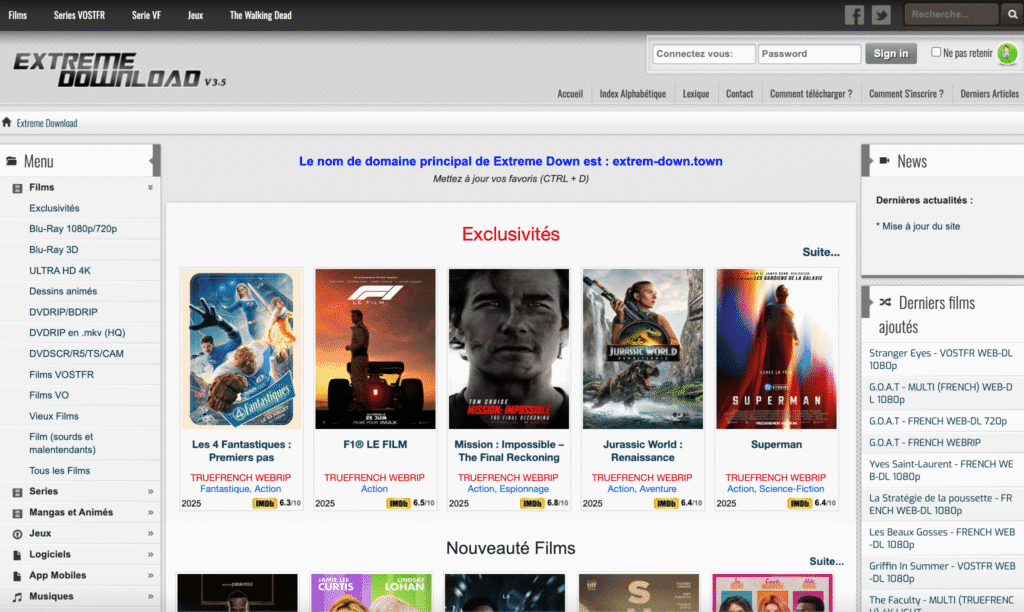The height and width of the screenshot is (612, 1024).
Task: Click the home icon in the breadcrumb bar
Action: pyautogui.click(x=8, y=122)
